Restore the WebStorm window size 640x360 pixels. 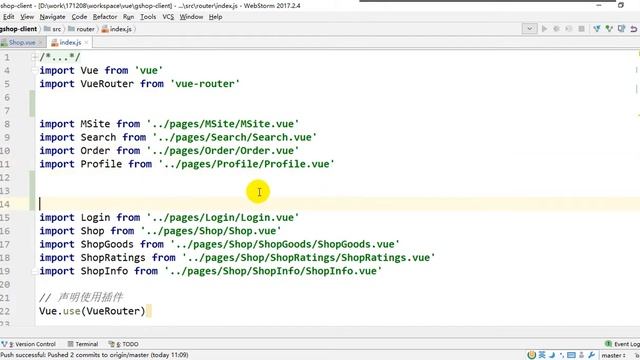pos(621,5)
